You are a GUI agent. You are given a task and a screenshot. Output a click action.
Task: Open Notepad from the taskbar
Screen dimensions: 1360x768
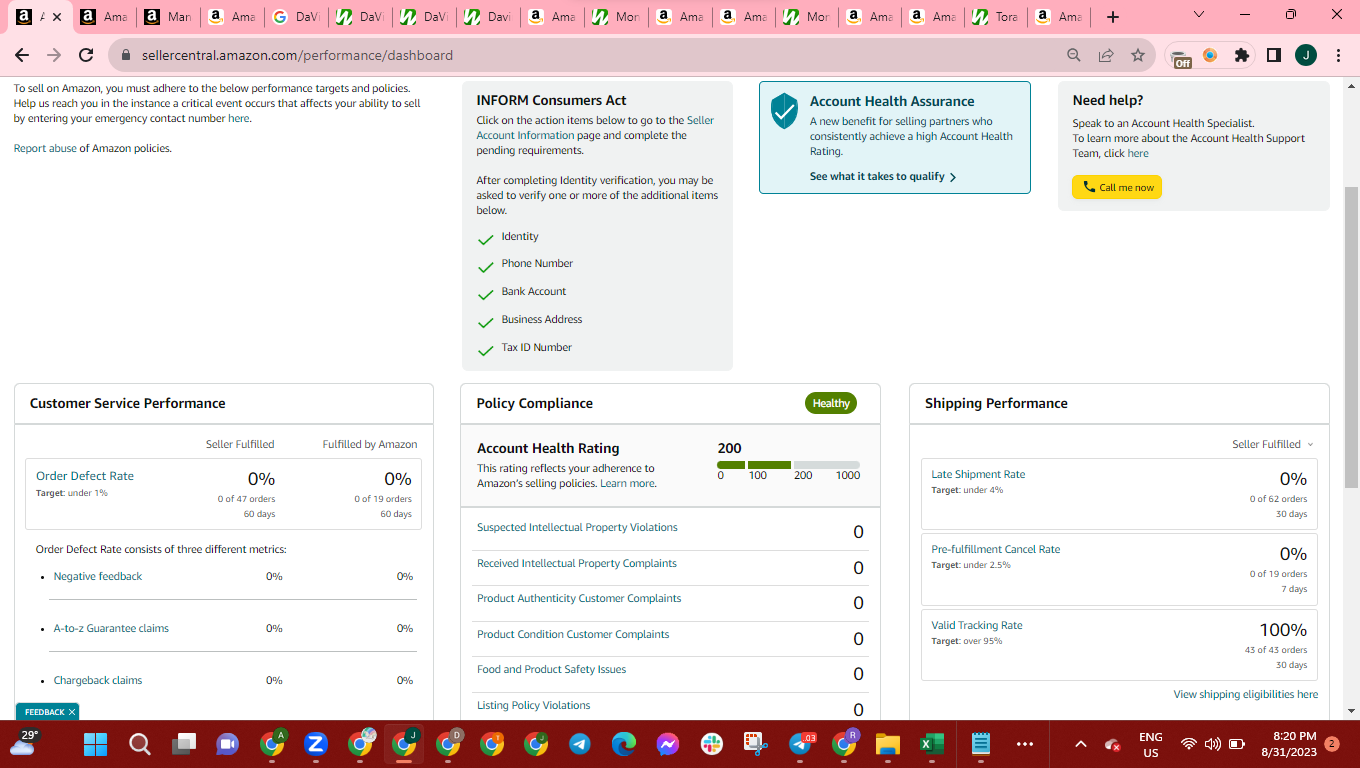(981, 744)
